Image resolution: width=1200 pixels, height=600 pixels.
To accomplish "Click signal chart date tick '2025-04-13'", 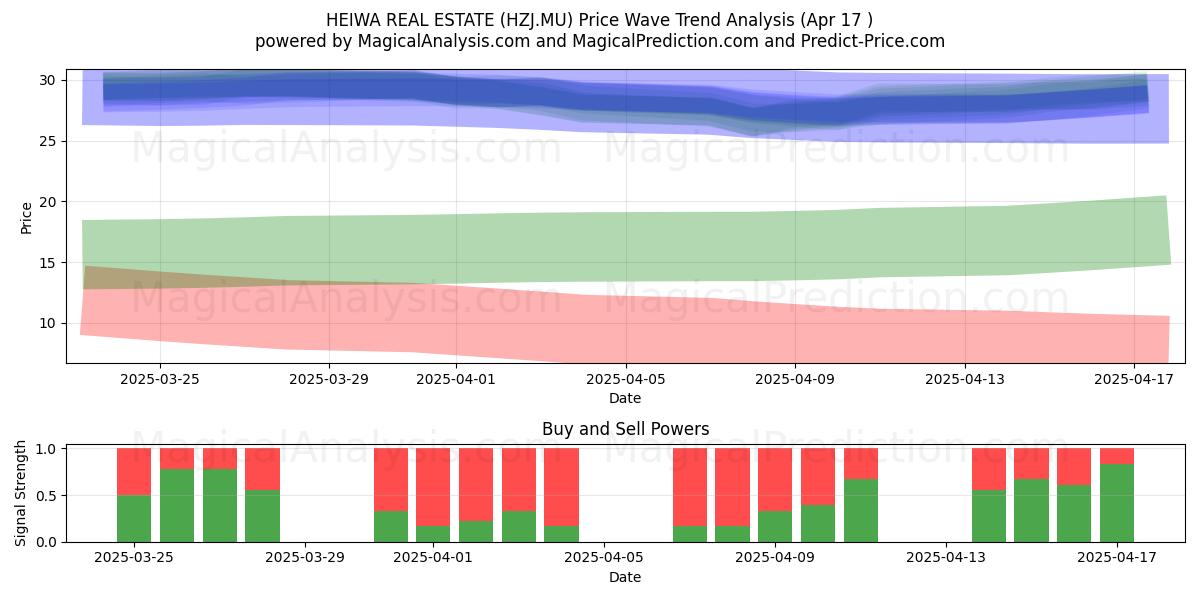I will click(946, 558).
